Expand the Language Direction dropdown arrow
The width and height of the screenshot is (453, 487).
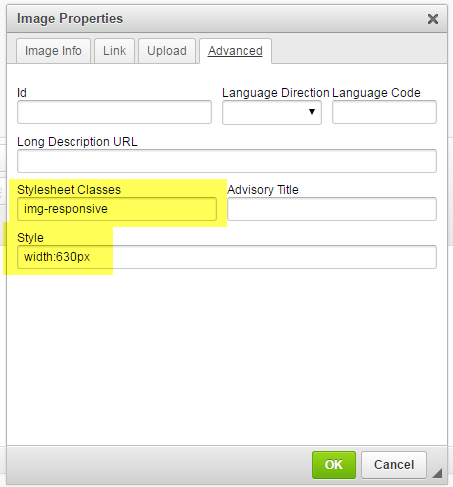point(312,112)
